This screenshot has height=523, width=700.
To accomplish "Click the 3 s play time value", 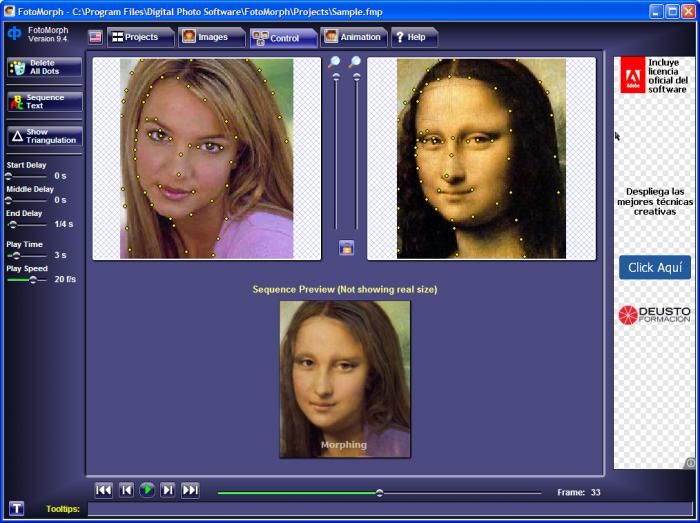I will click(x=61, y=255).
